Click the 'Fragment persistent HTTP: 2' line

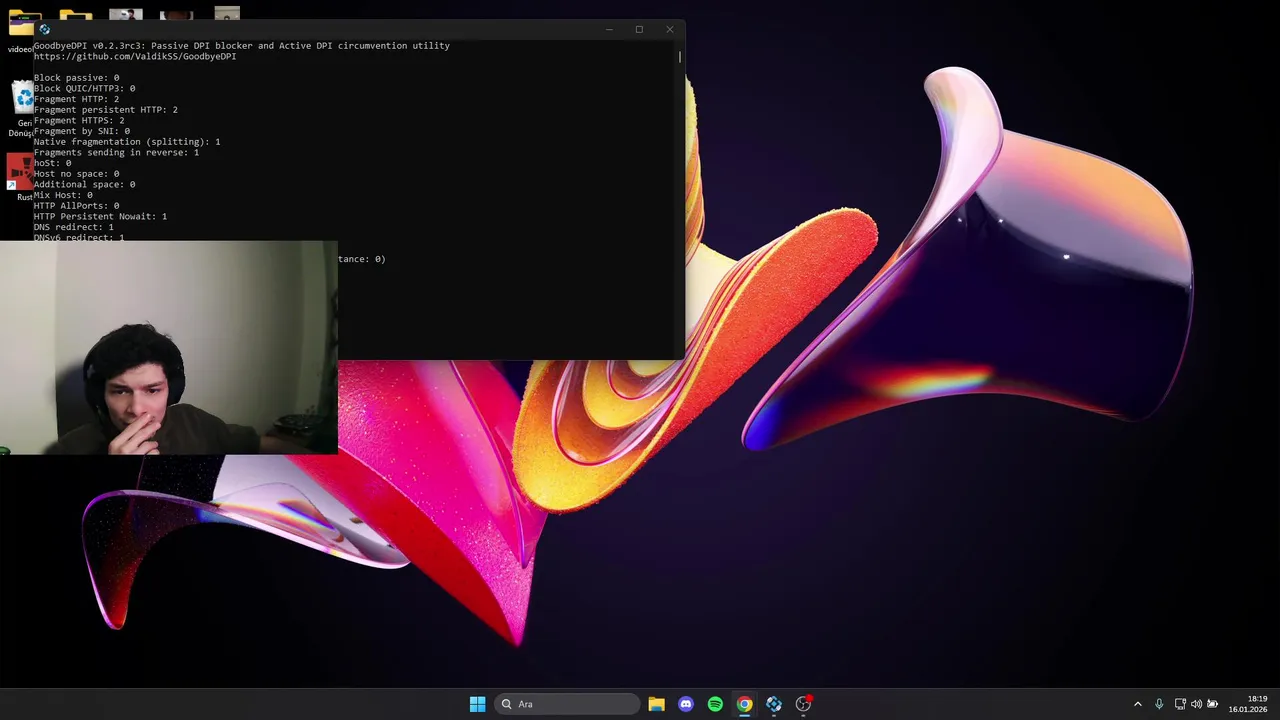[106, 110]
